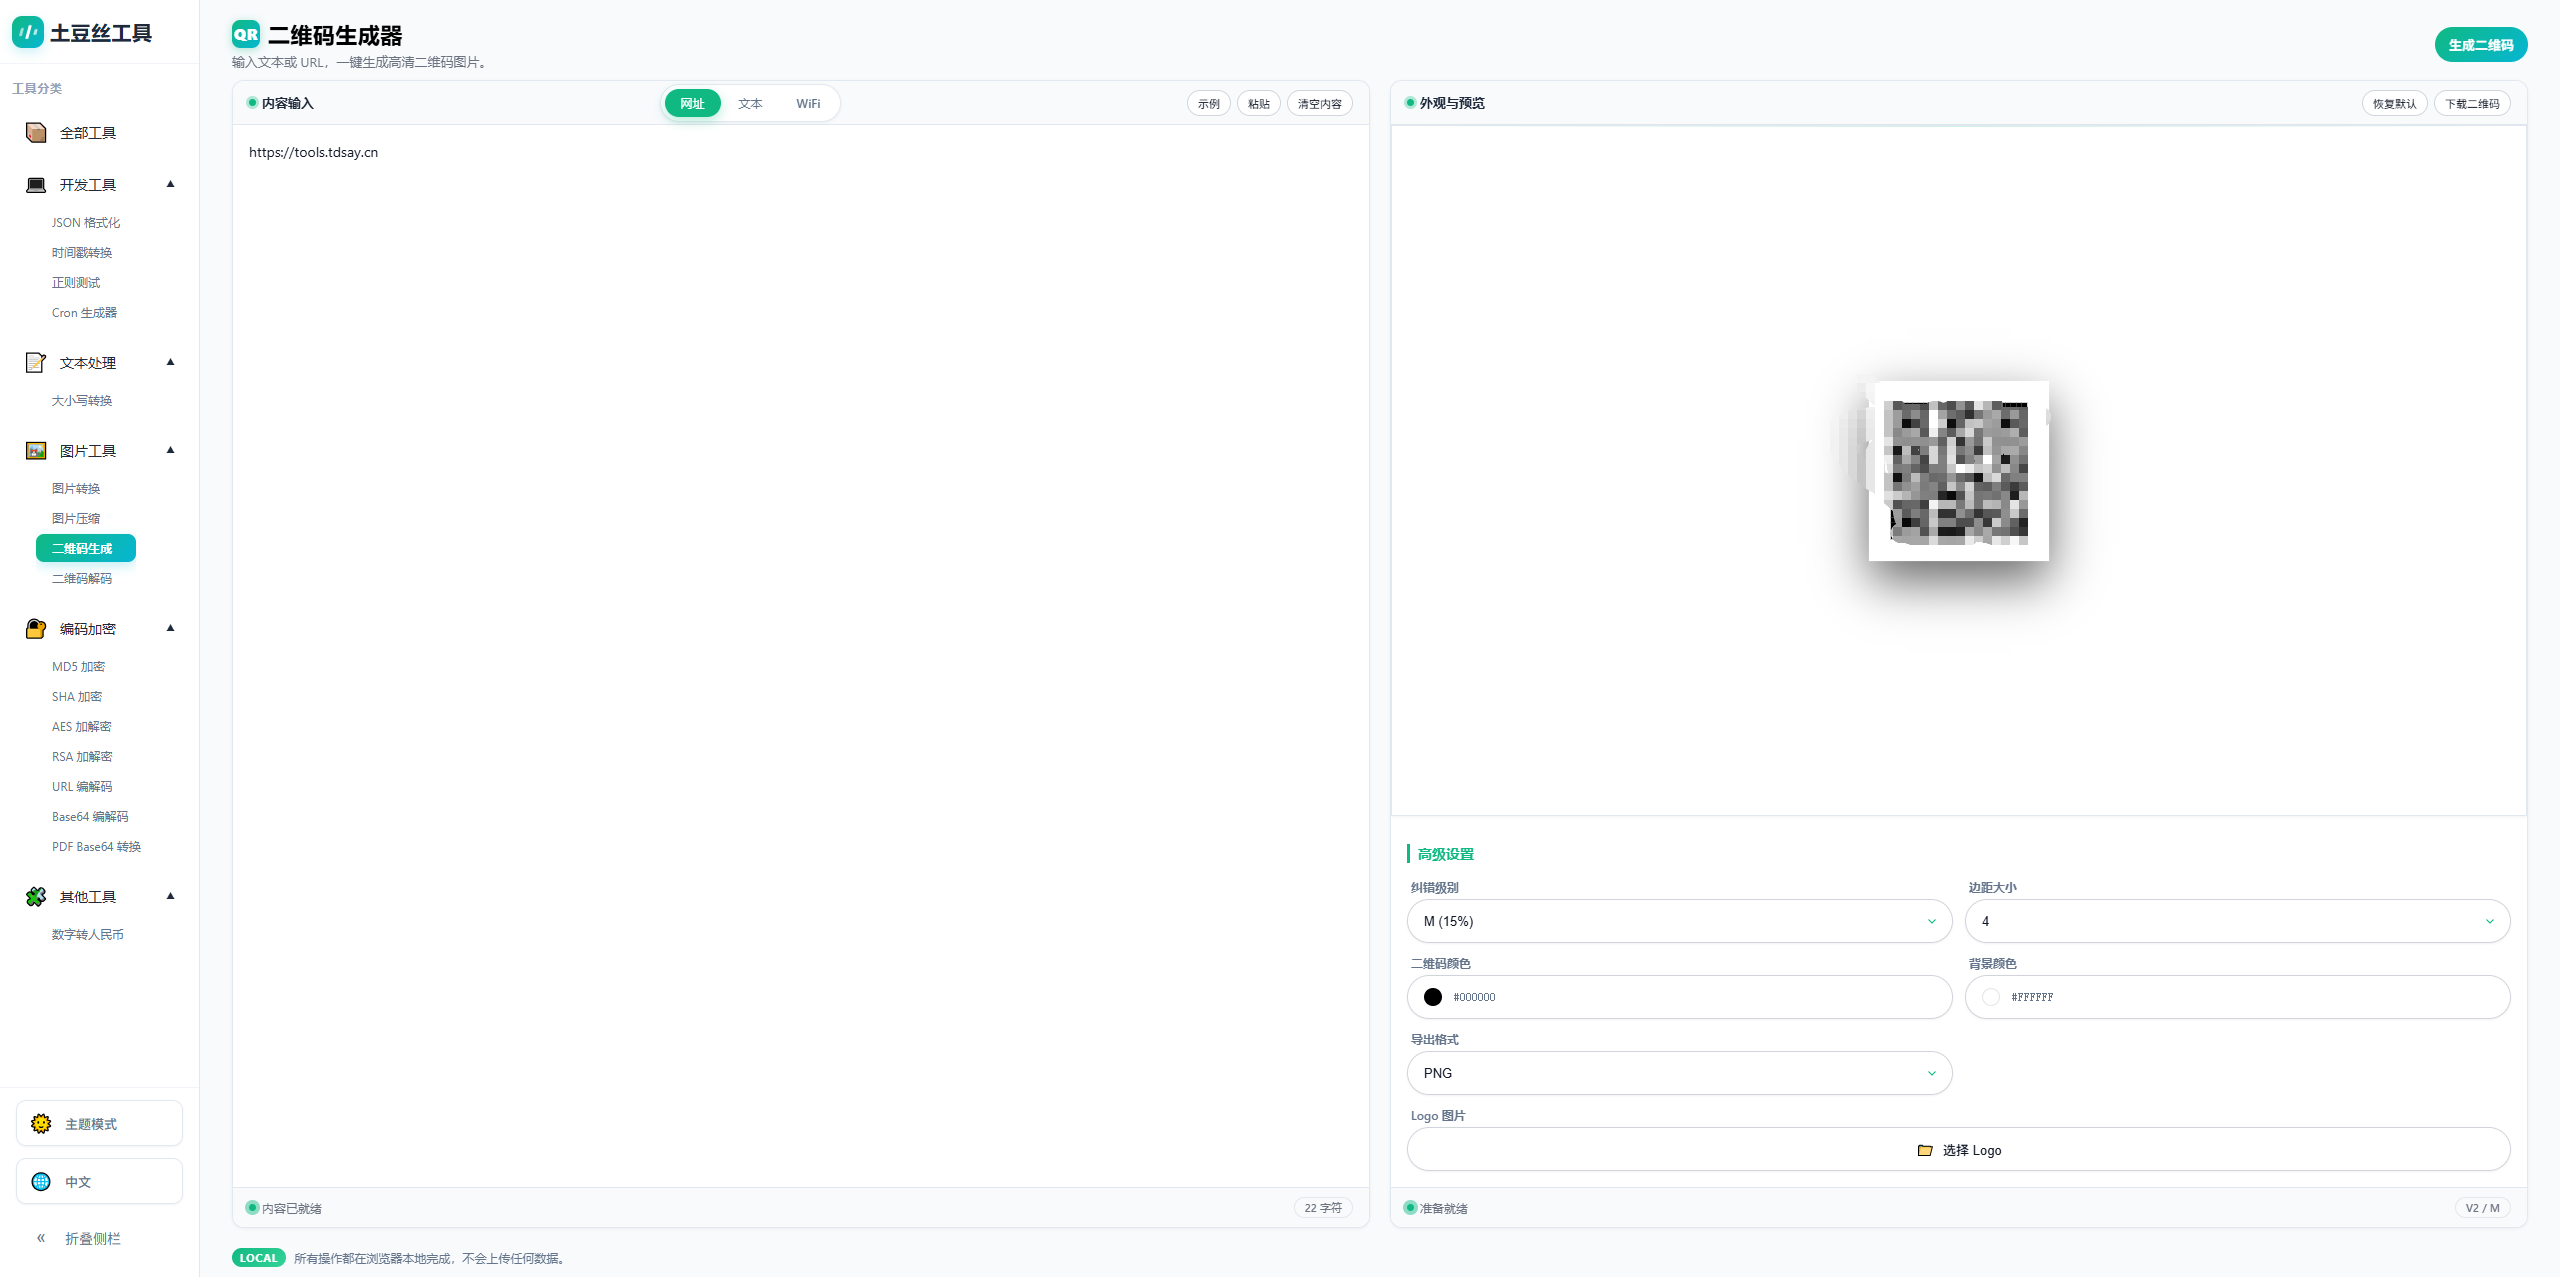Click the 生成二维码 button
The height and width of the screenshot is (1277, 2560).
2480,45
